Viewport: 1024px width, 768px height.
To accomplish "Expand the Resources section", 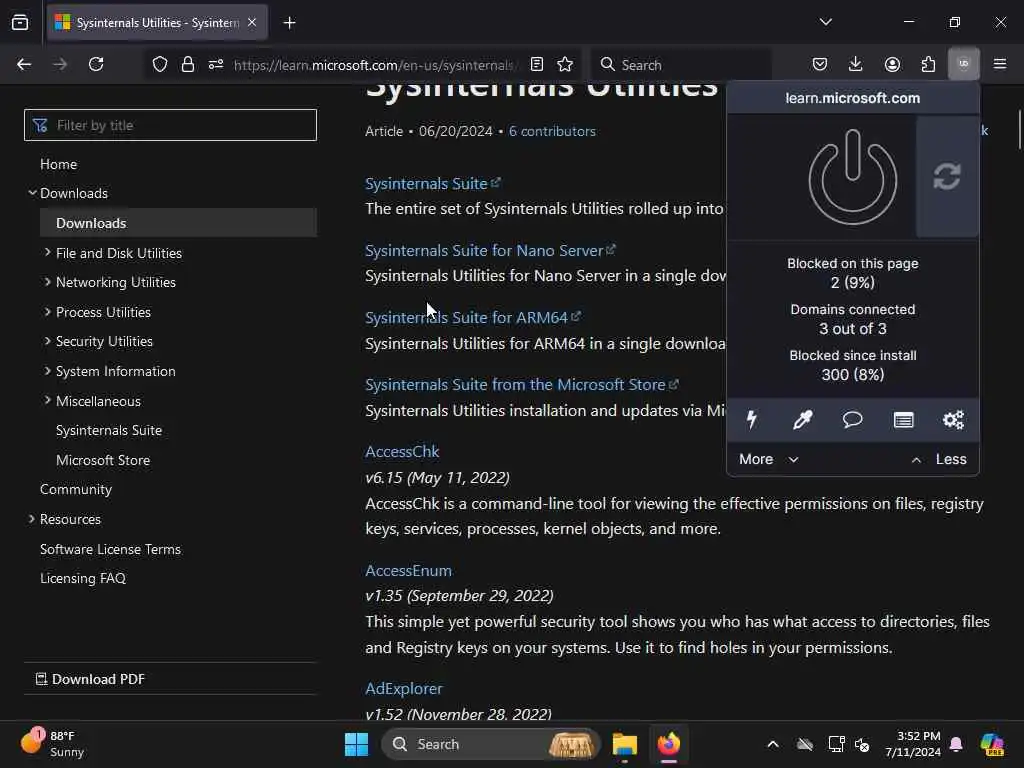I will 31,519.
